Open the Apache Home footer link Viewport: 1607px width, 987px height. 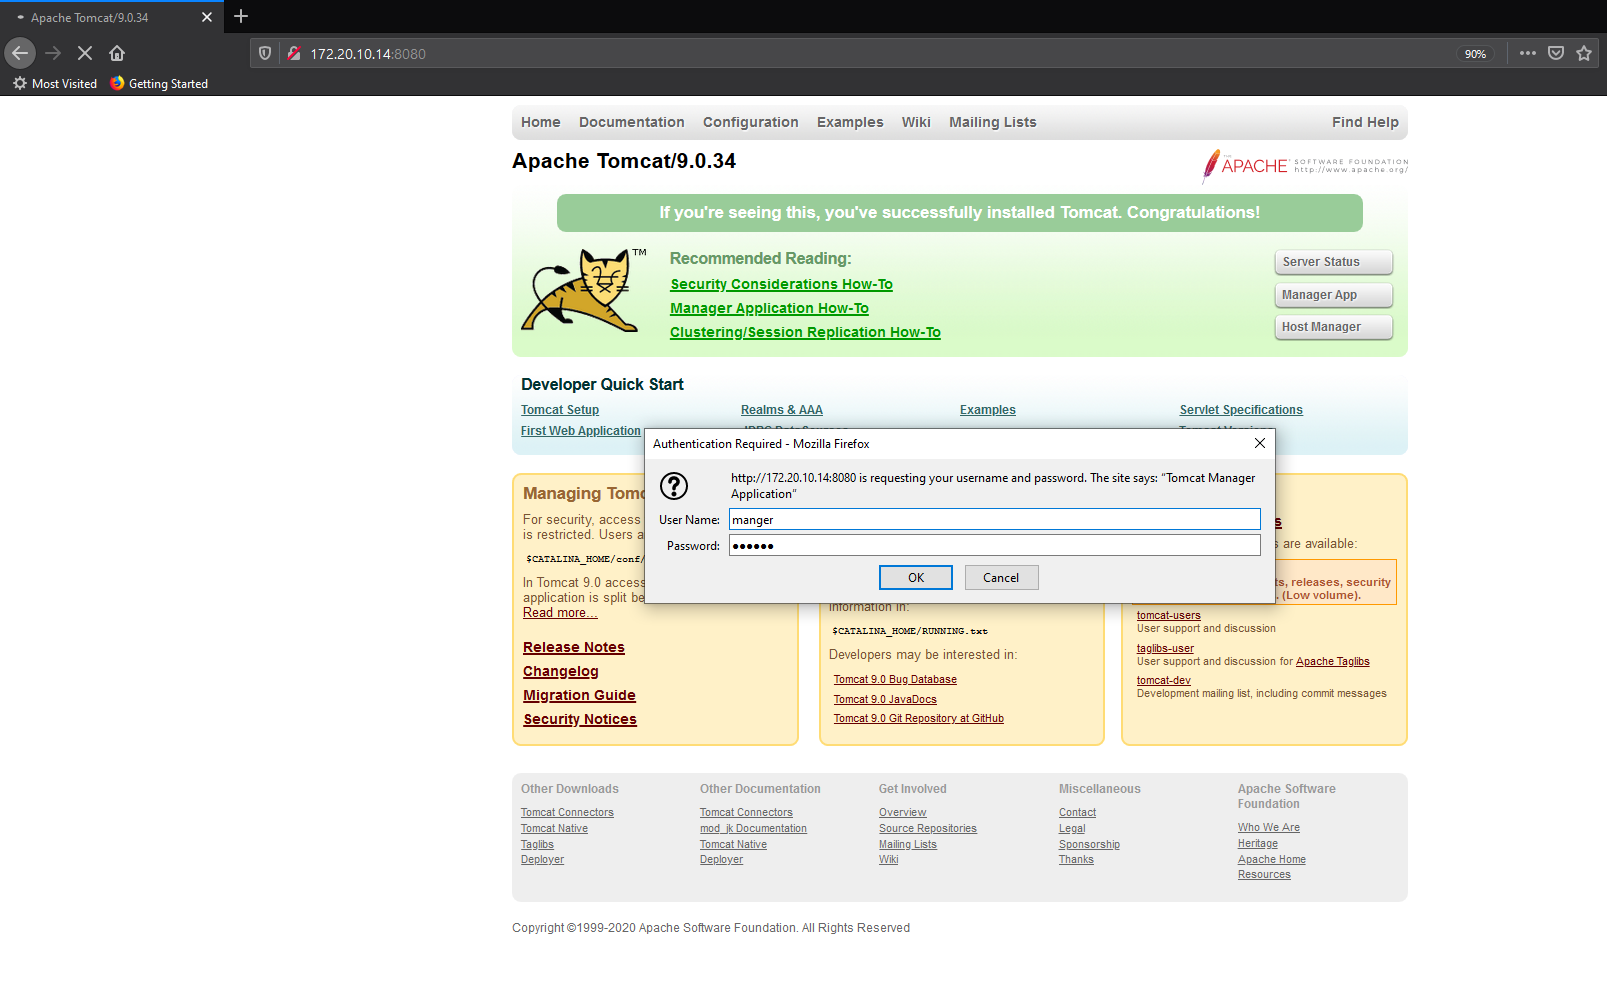(1272, 860)
